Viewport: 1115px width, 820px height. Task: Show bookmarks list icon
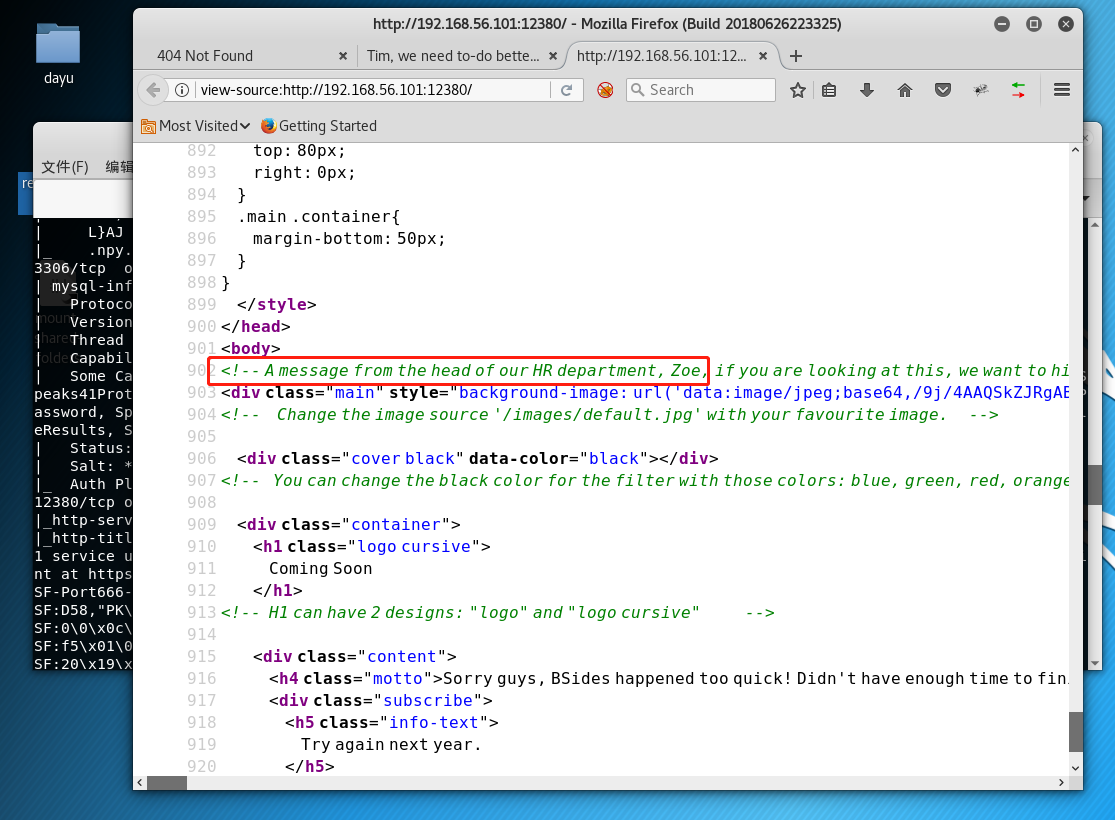[x=829, y=90]
